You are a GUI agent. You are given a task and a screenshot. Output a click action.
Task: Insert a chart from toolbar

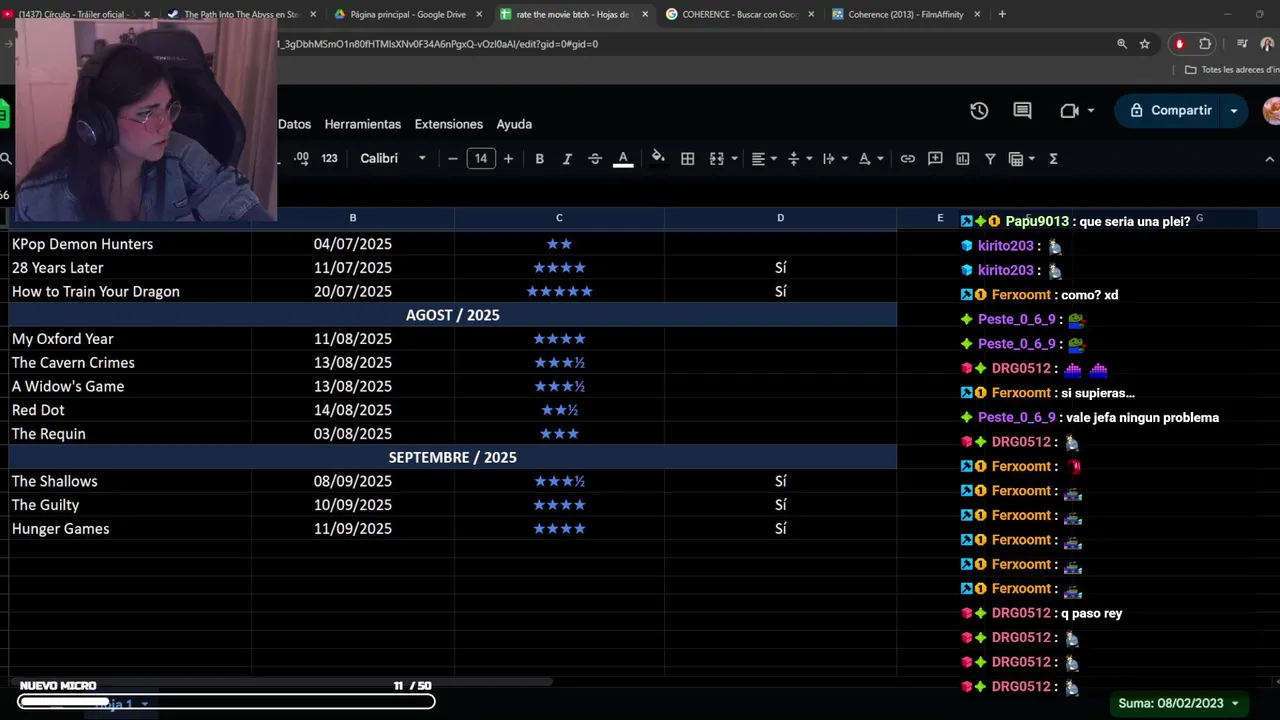[963, 158]
